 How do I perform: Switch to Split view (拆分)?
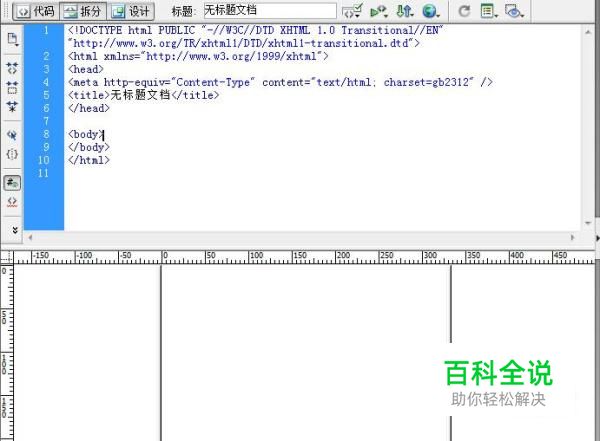pos(83,11)
